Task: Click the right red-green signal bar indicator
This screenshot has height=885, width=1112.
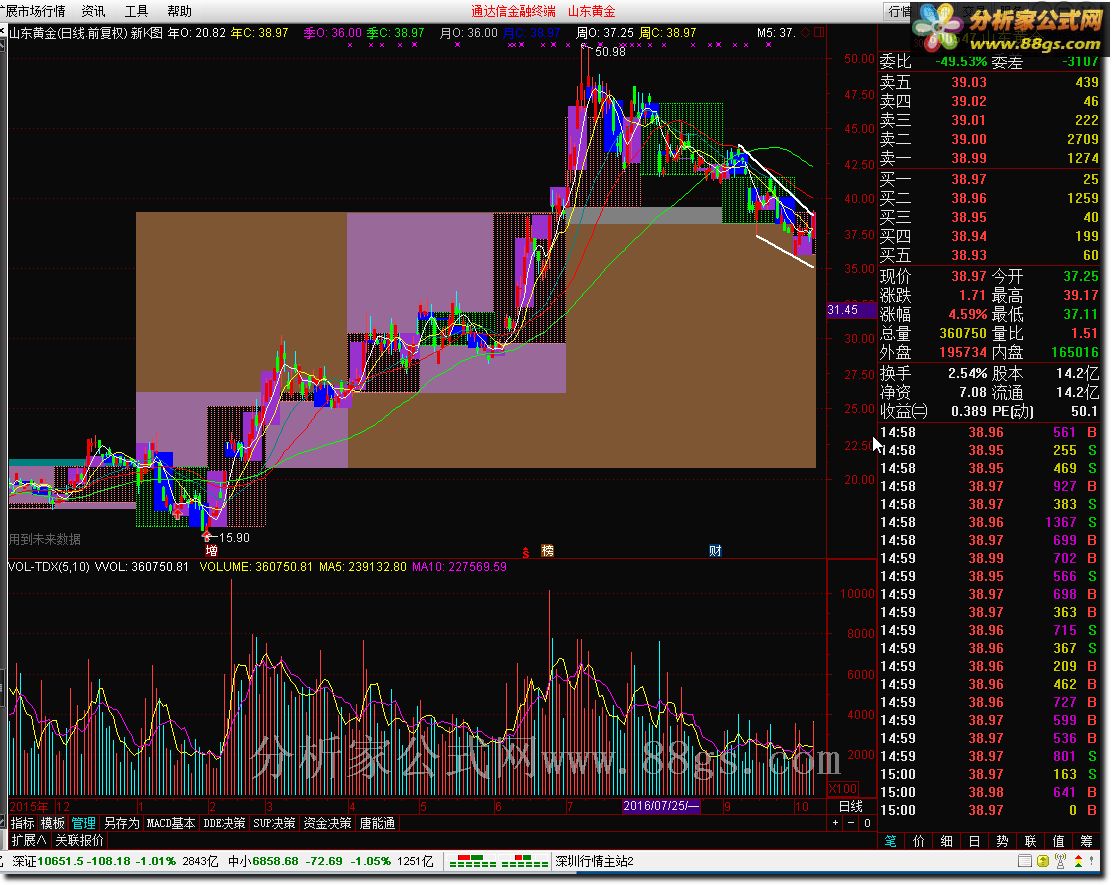Action: (525, 862)
